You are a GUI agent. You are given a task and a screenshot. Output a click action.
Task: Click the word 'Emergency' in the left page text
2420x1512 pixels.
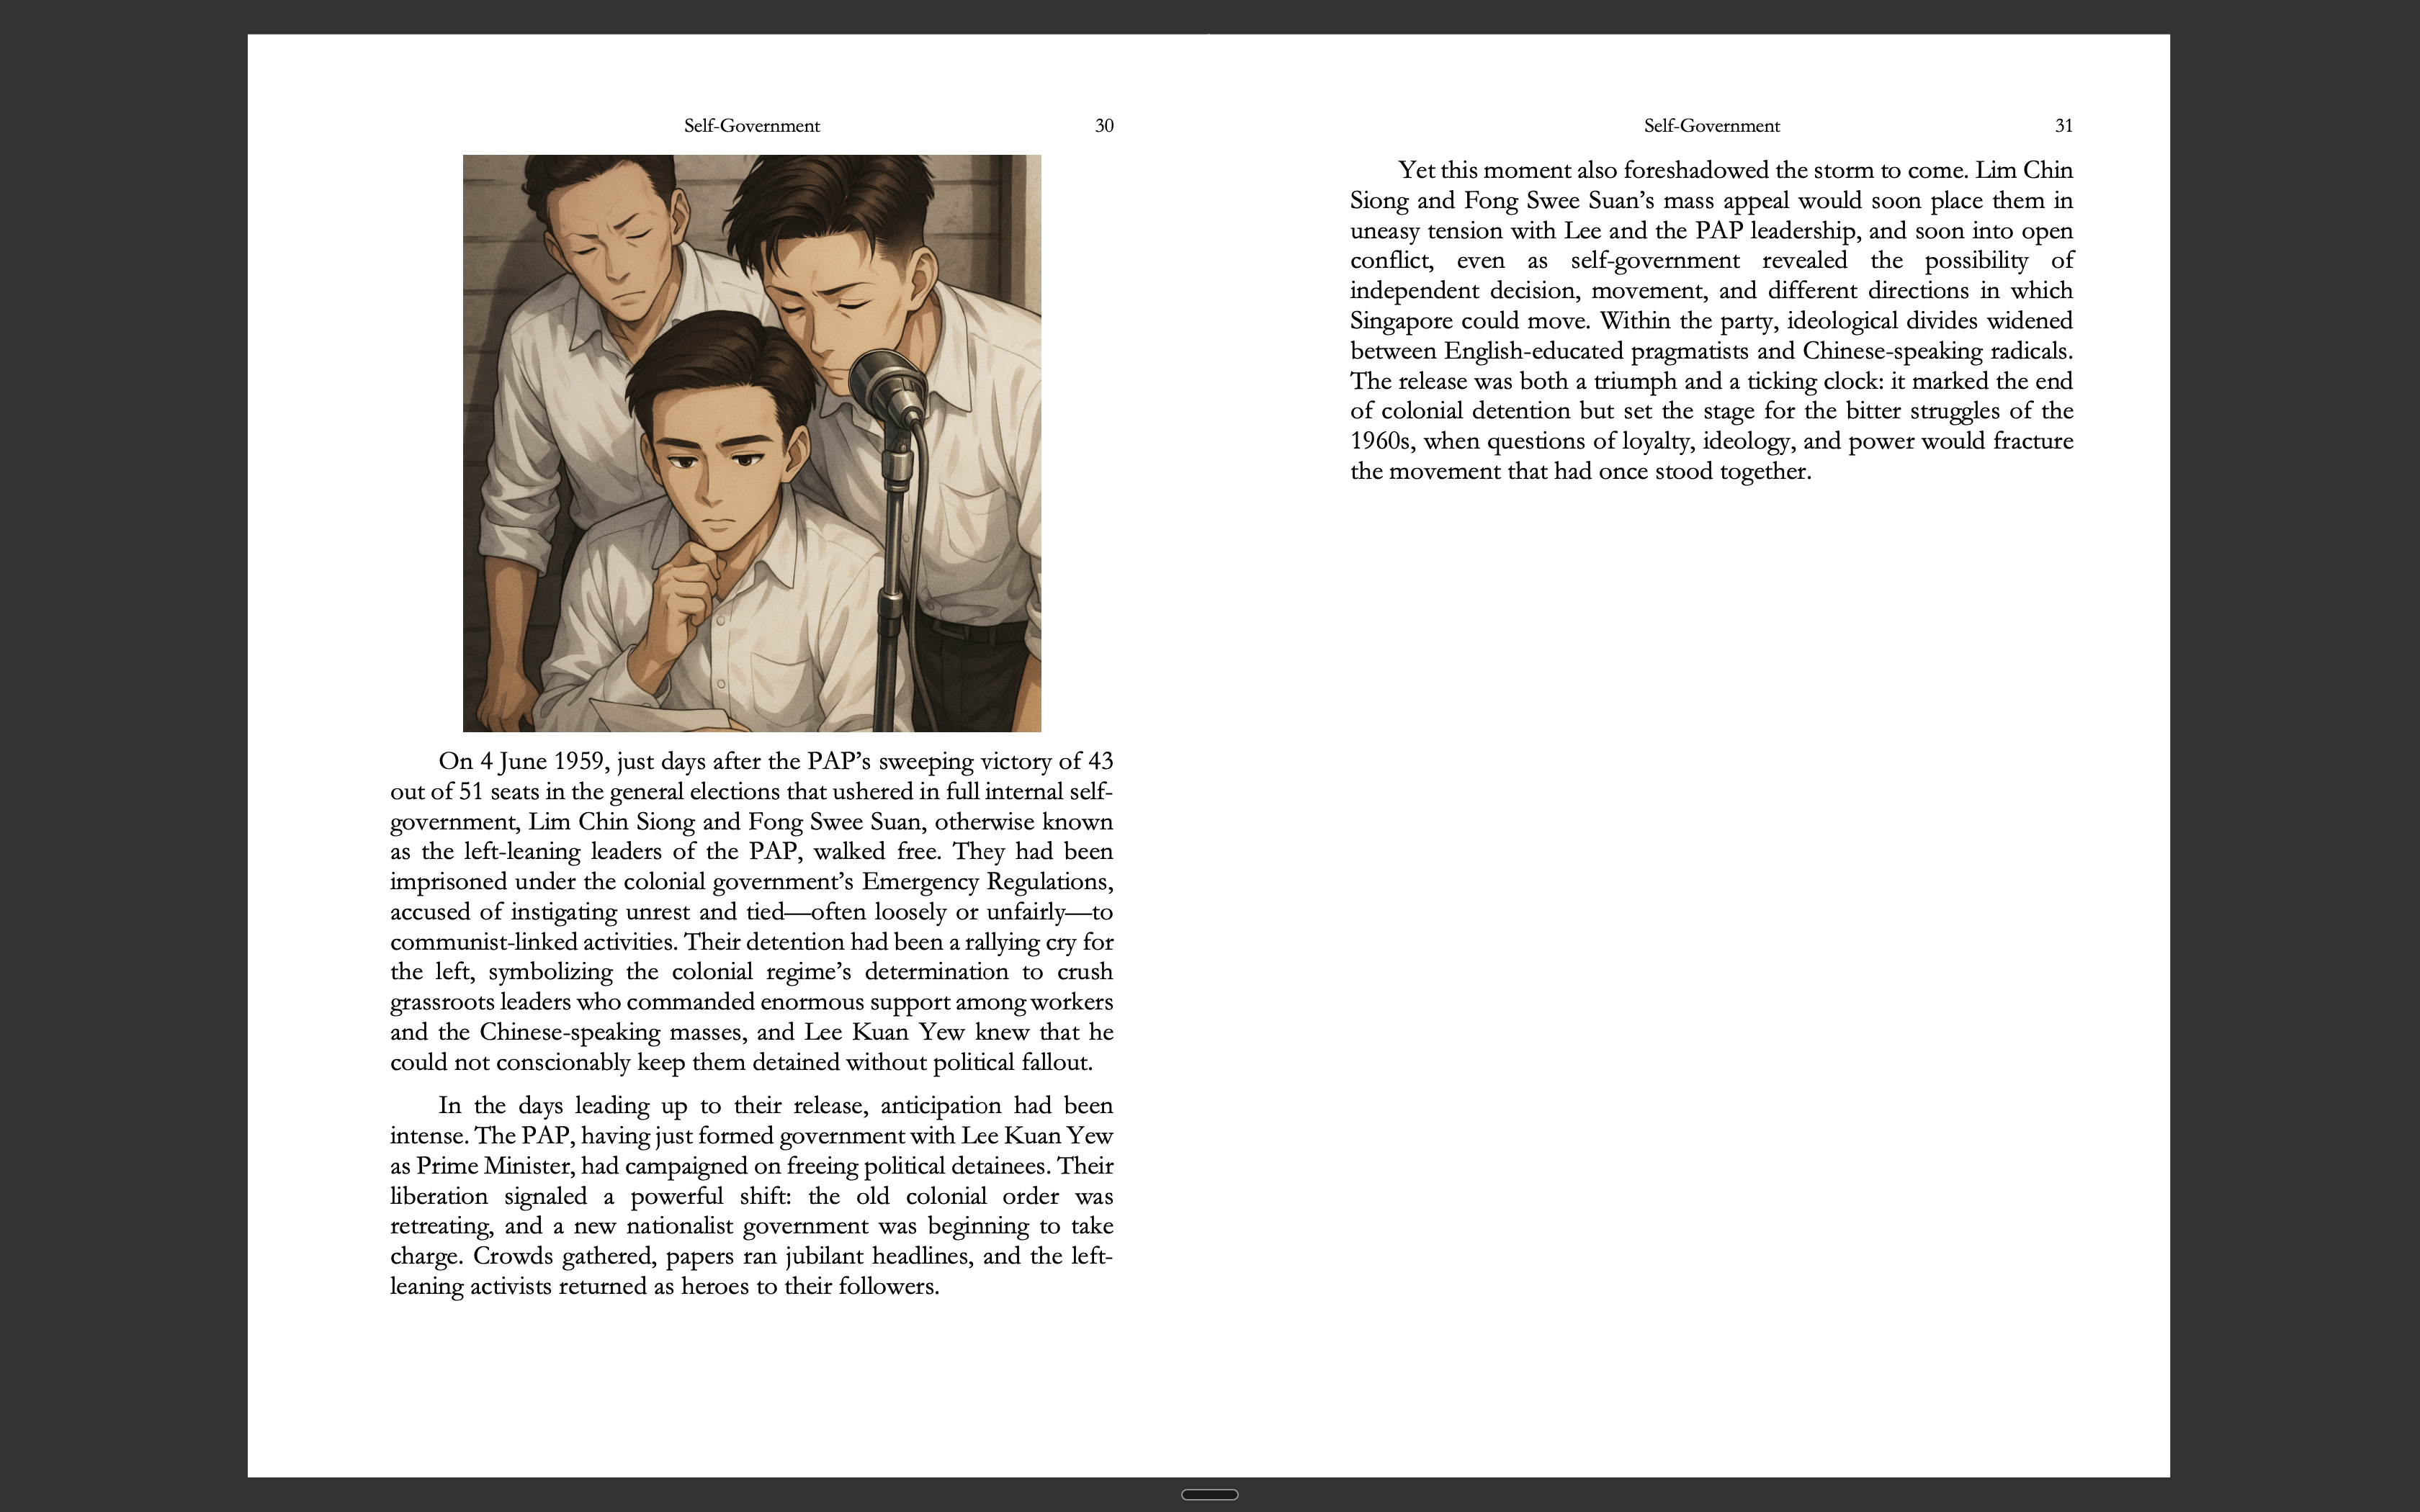920,882
